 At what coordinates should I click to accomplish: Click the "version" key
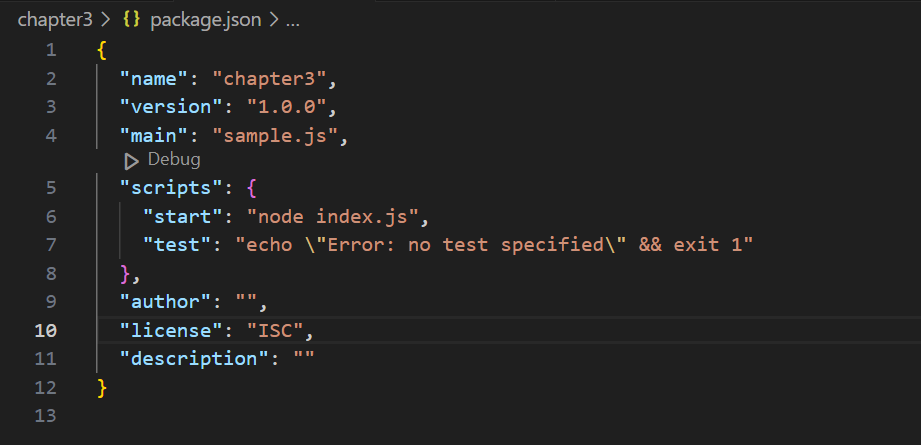172,107
